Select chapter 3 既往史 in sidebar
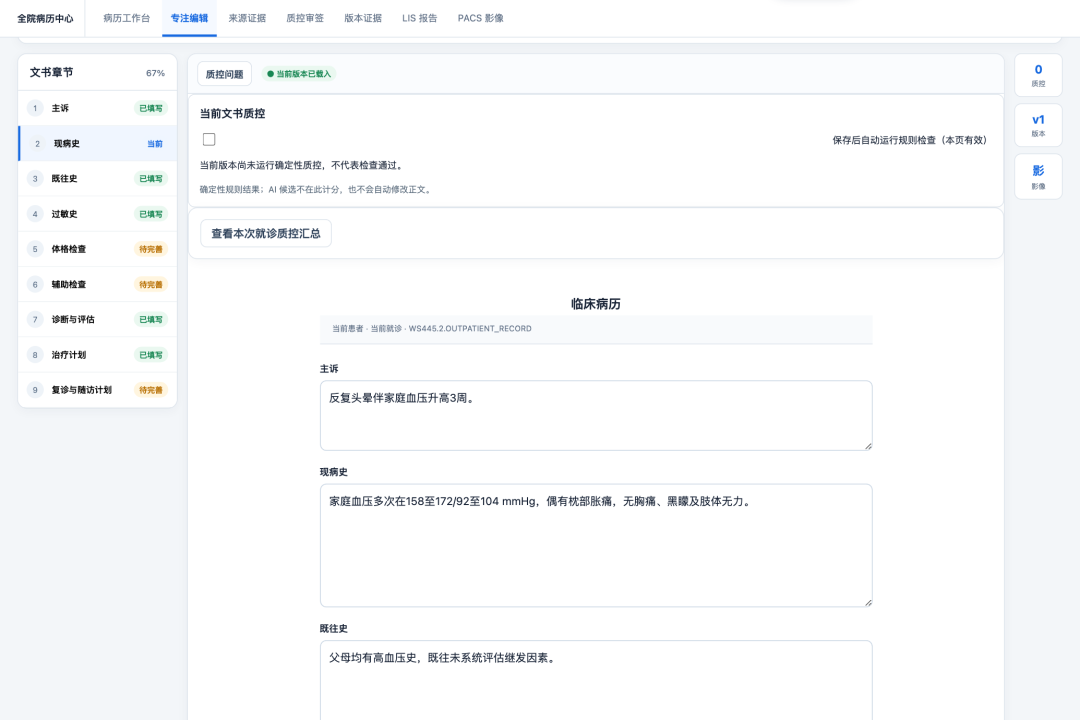1080x720 pixels. pos(97,178)
